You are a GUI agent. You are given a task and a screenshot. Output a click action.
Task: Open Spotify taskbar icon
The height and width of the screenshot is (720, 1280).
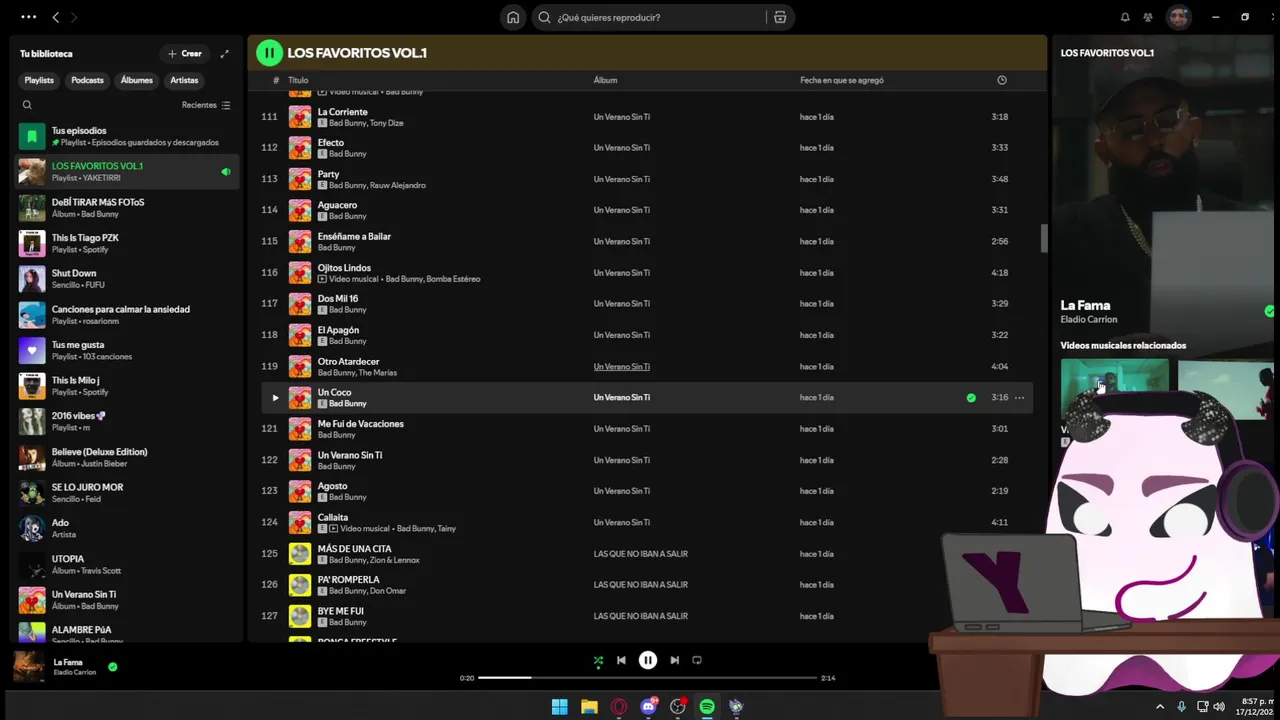[x=707, y=707]
